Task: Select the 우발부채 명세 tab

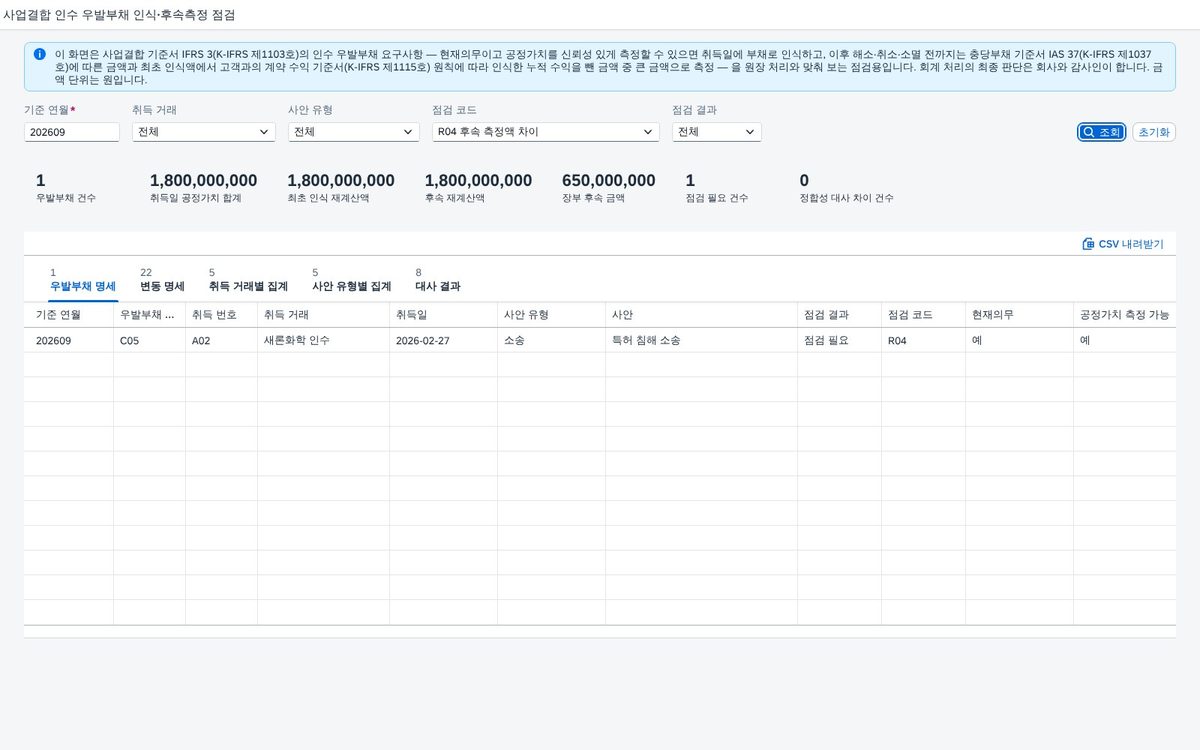Action: point(83,280)
